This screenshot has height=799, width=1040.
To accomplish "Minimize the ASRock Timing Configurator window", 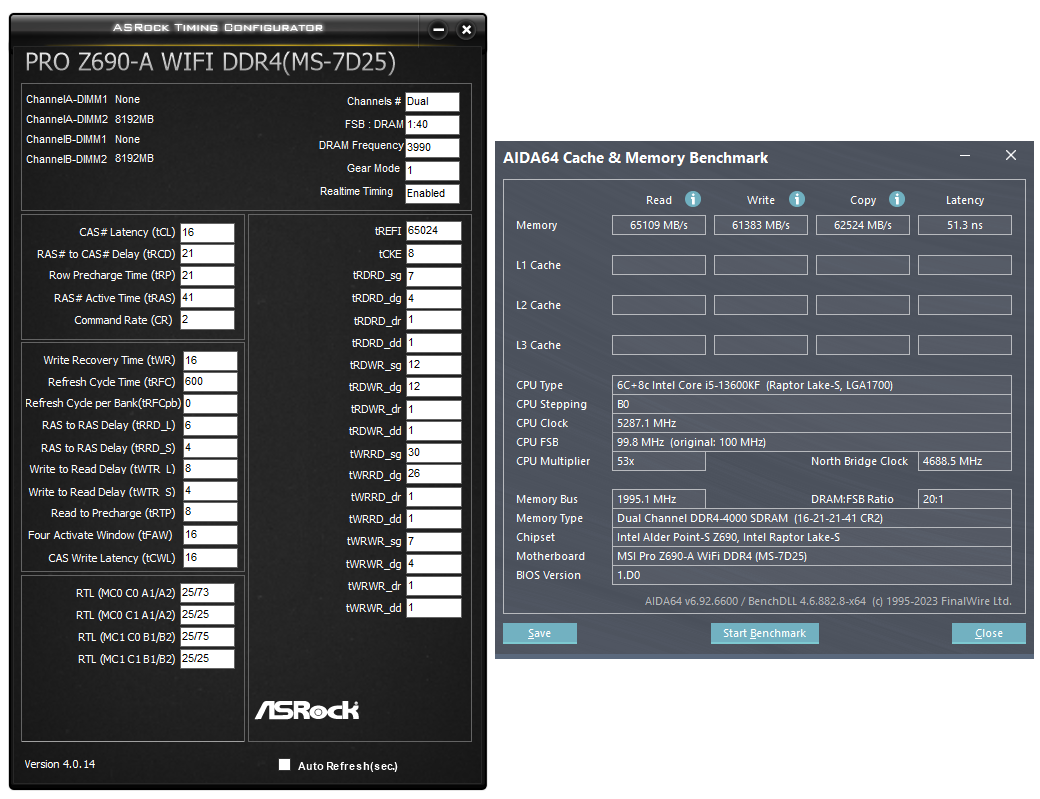I will 438,29.
